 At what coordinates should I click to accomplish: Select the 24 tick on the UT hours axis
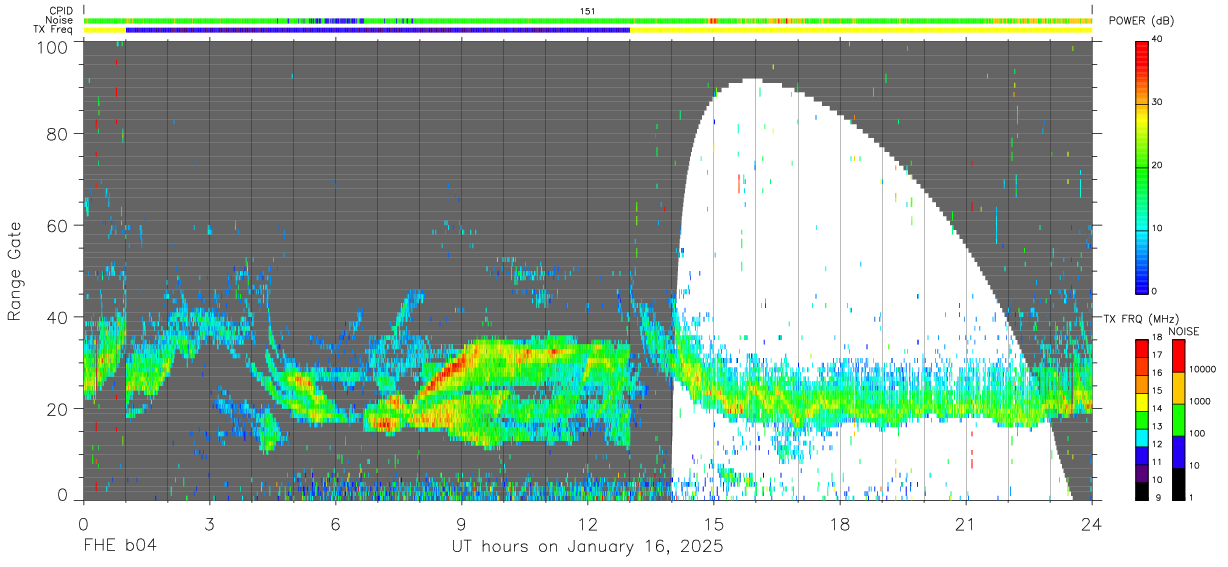click(1092, 523)
